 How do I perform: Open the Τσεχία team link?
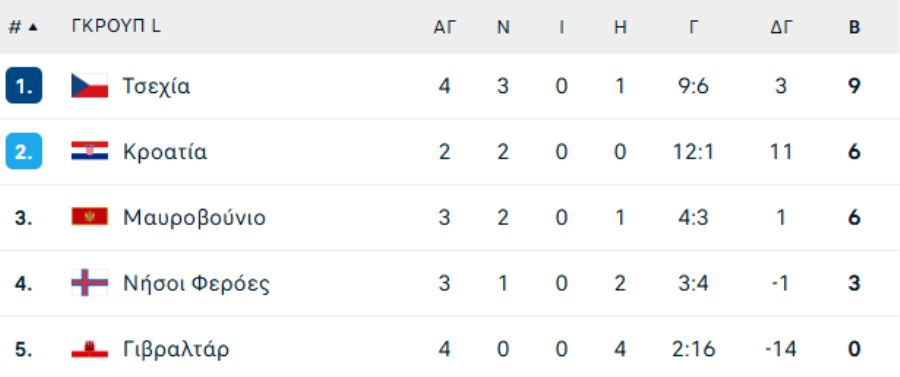tap(157, 87)
